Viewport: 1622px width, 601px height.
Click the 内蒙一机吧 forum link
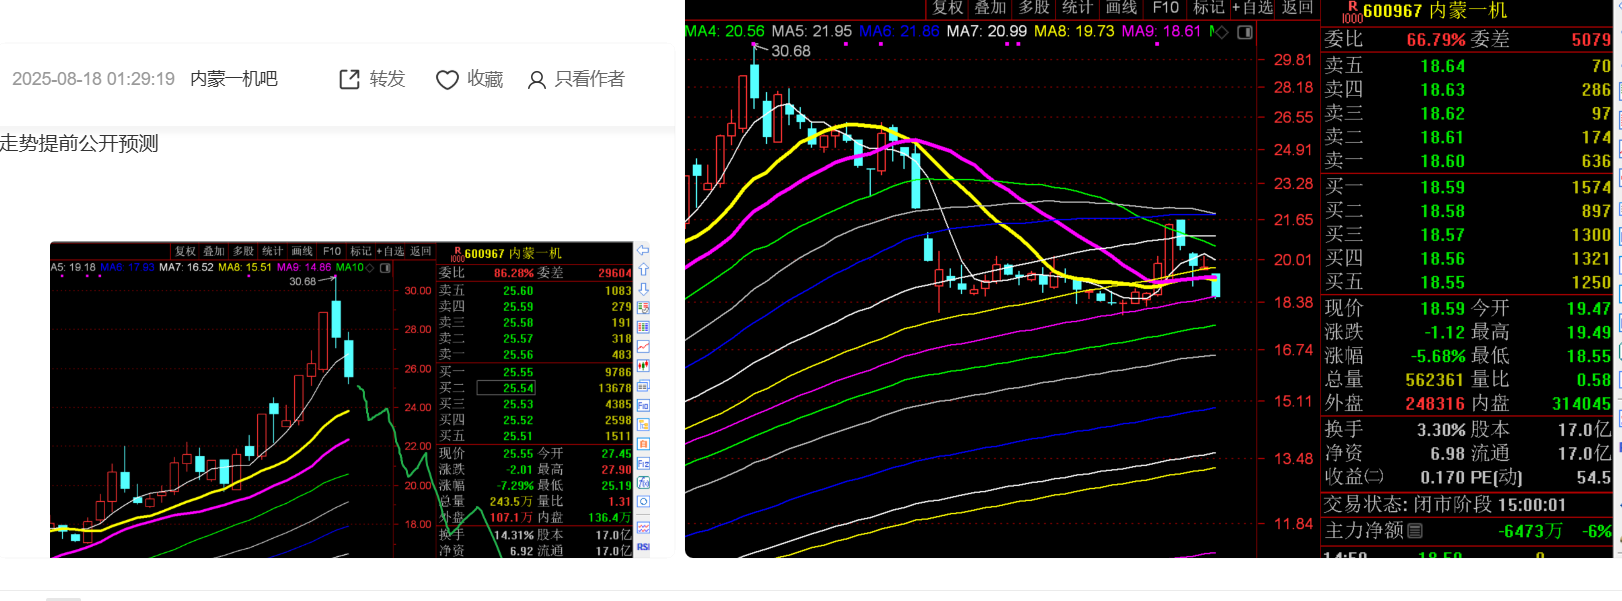[234, 79]
